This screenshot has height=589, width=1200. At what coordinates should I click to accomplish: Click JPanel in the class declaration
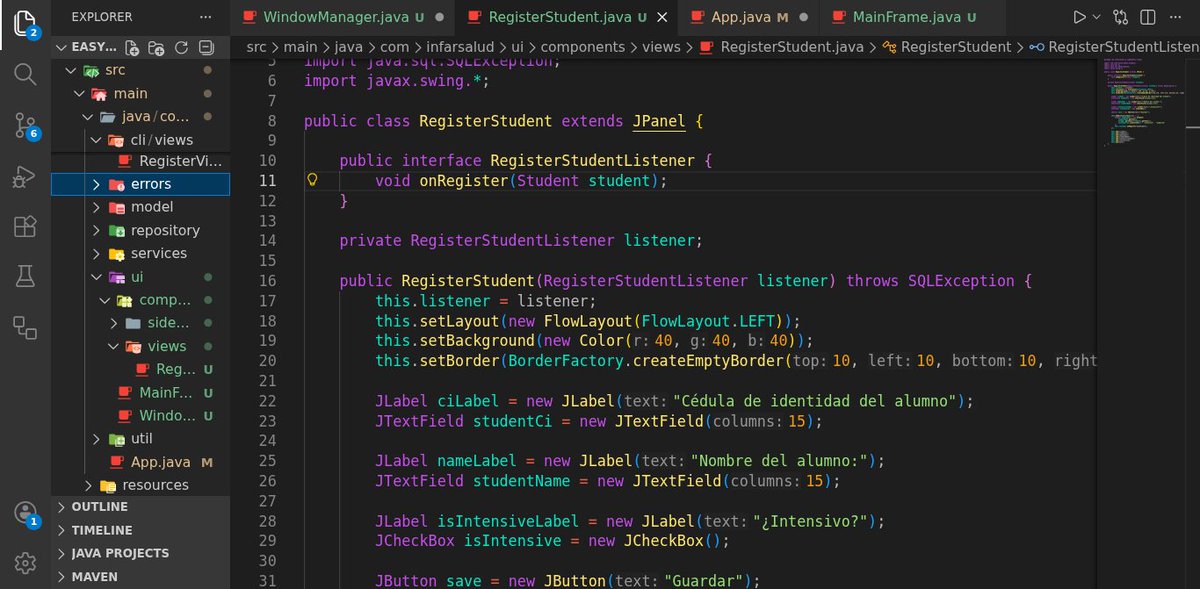click(x=659, y=121)
